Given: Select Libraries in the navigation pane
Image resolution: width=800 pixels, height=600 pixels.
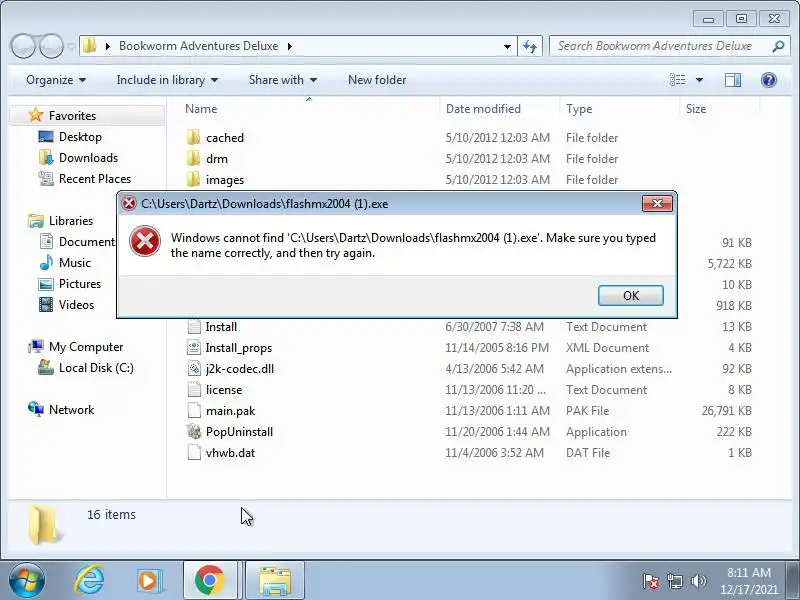Looking at the screenshot, I should point(70,221).
